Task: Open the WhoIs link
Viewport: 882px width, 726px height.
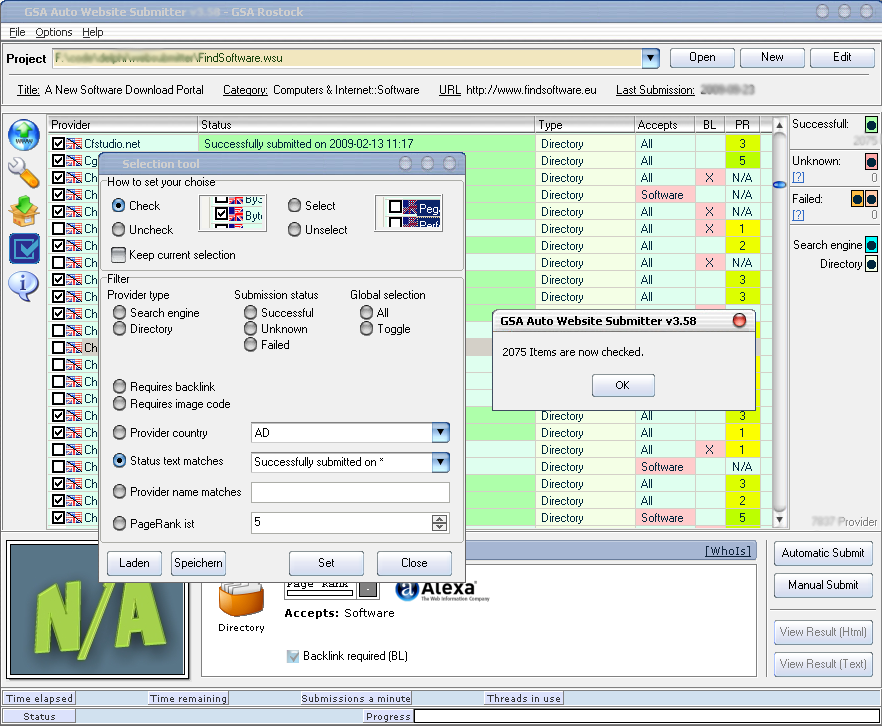Action: [x=728, y=551]
